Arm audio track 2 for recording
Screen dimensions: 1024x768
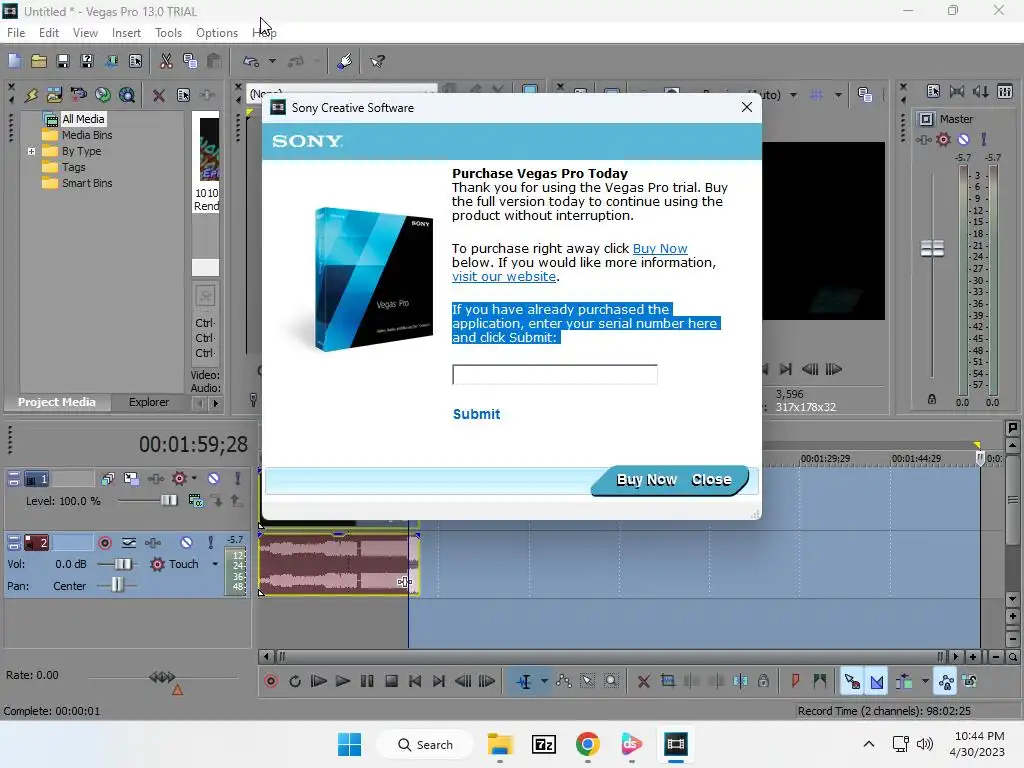click(104, 543)
